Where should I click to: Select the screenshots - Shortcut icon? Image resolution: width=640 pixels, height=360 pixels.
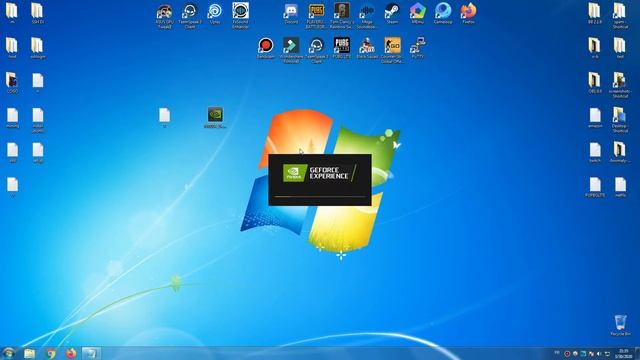click(620, 85)
